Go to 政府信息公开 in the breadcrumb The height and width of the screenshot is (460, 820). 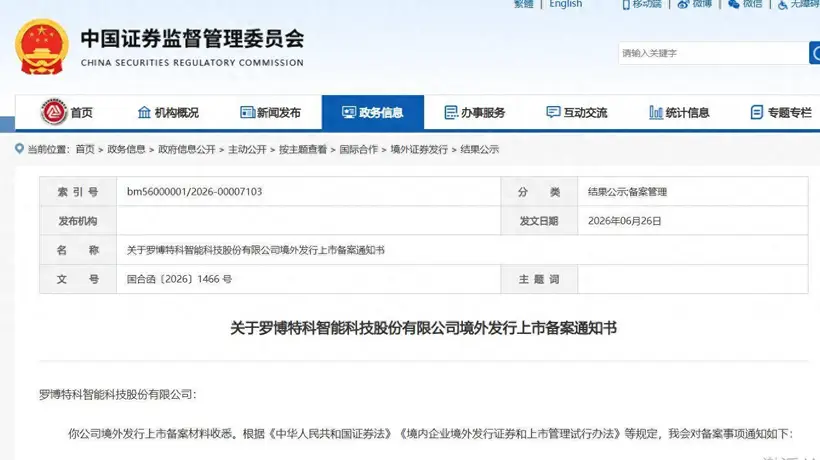coord(187,150)
